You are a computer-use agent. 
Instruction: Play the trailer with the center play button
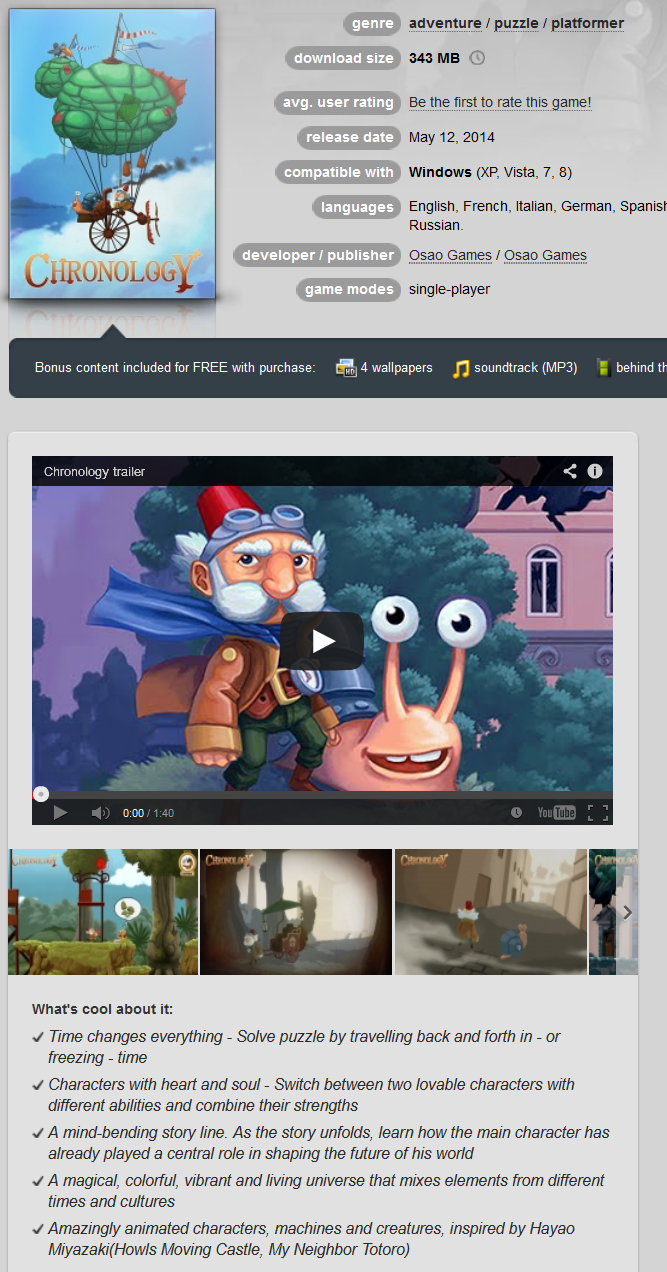coord(322,641)
